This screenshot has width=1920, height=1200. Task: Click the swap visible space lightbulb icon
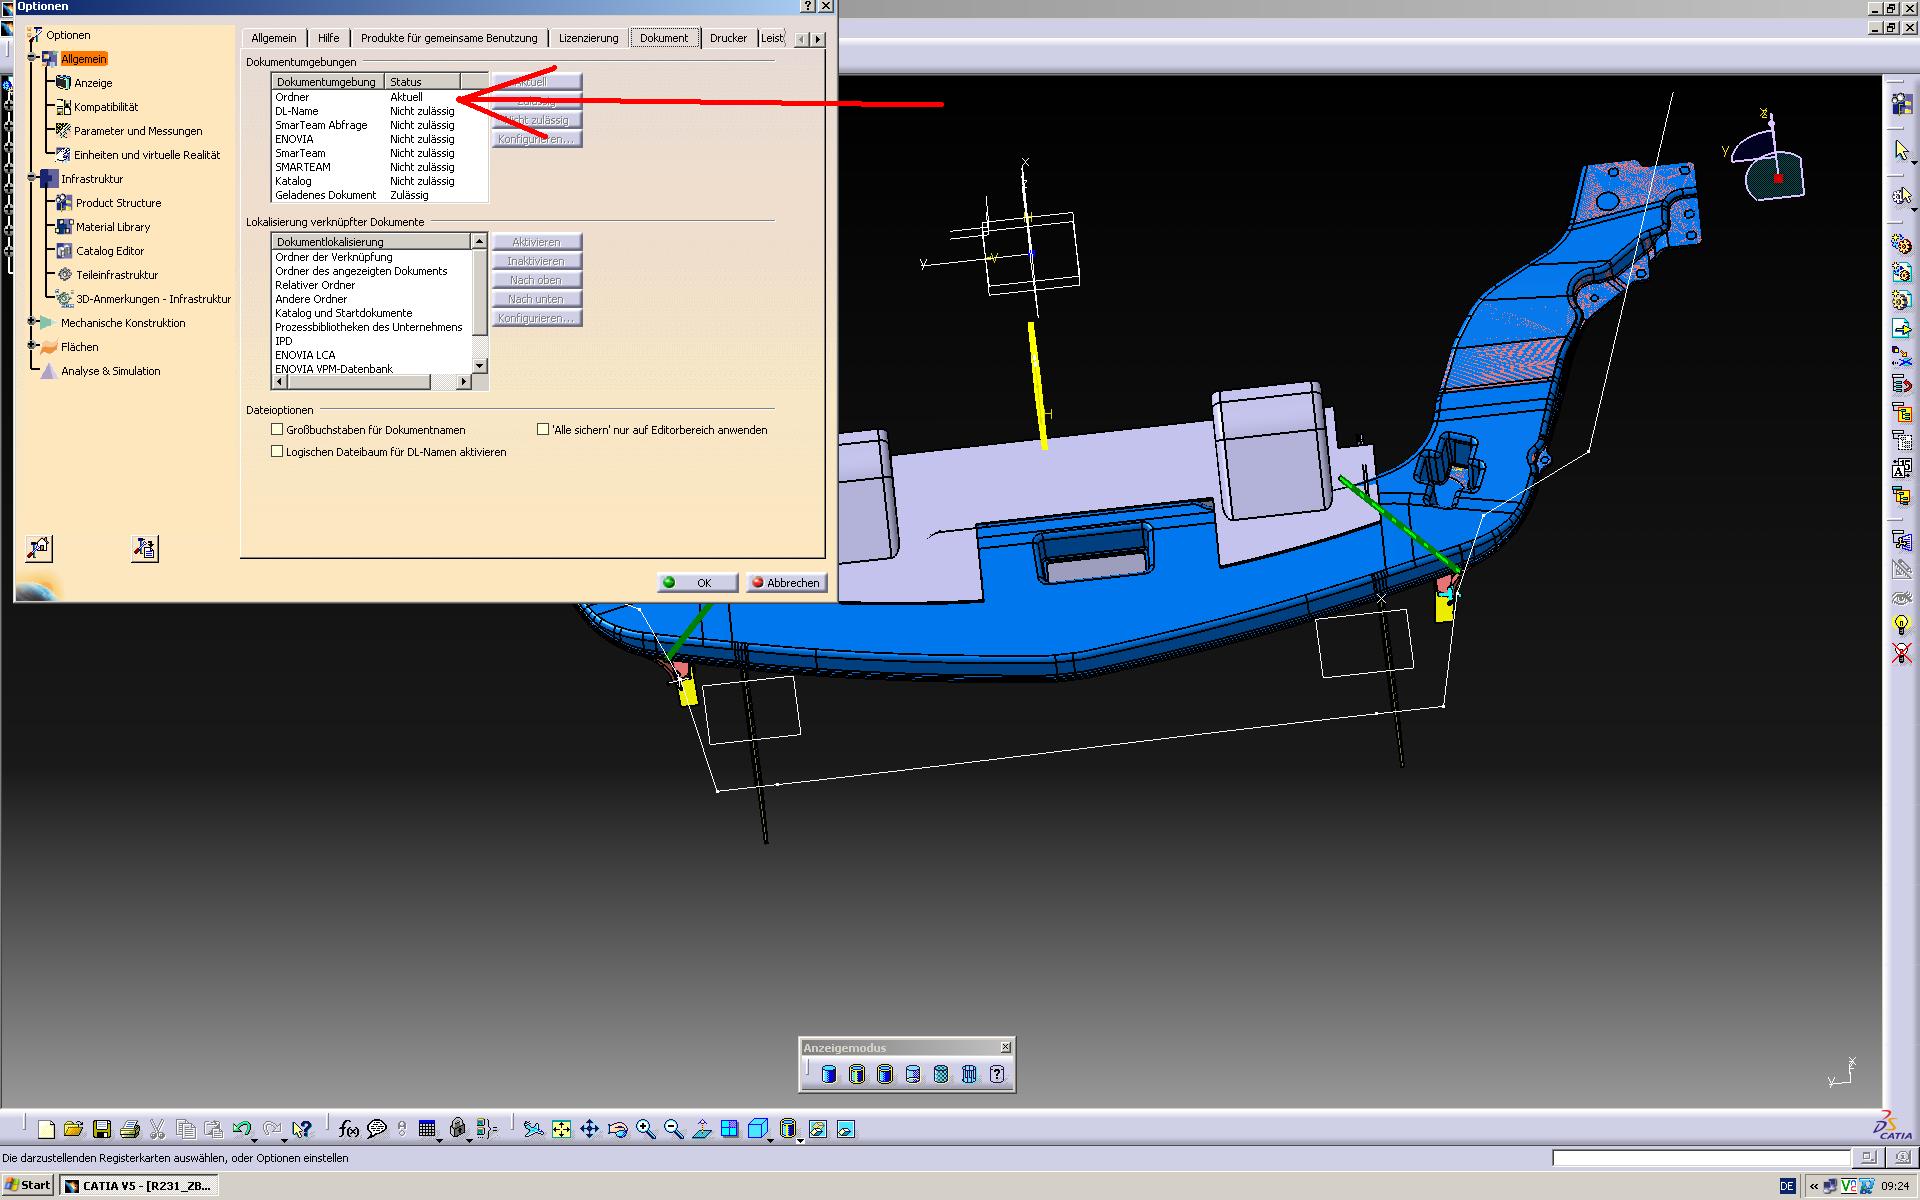1901,625
